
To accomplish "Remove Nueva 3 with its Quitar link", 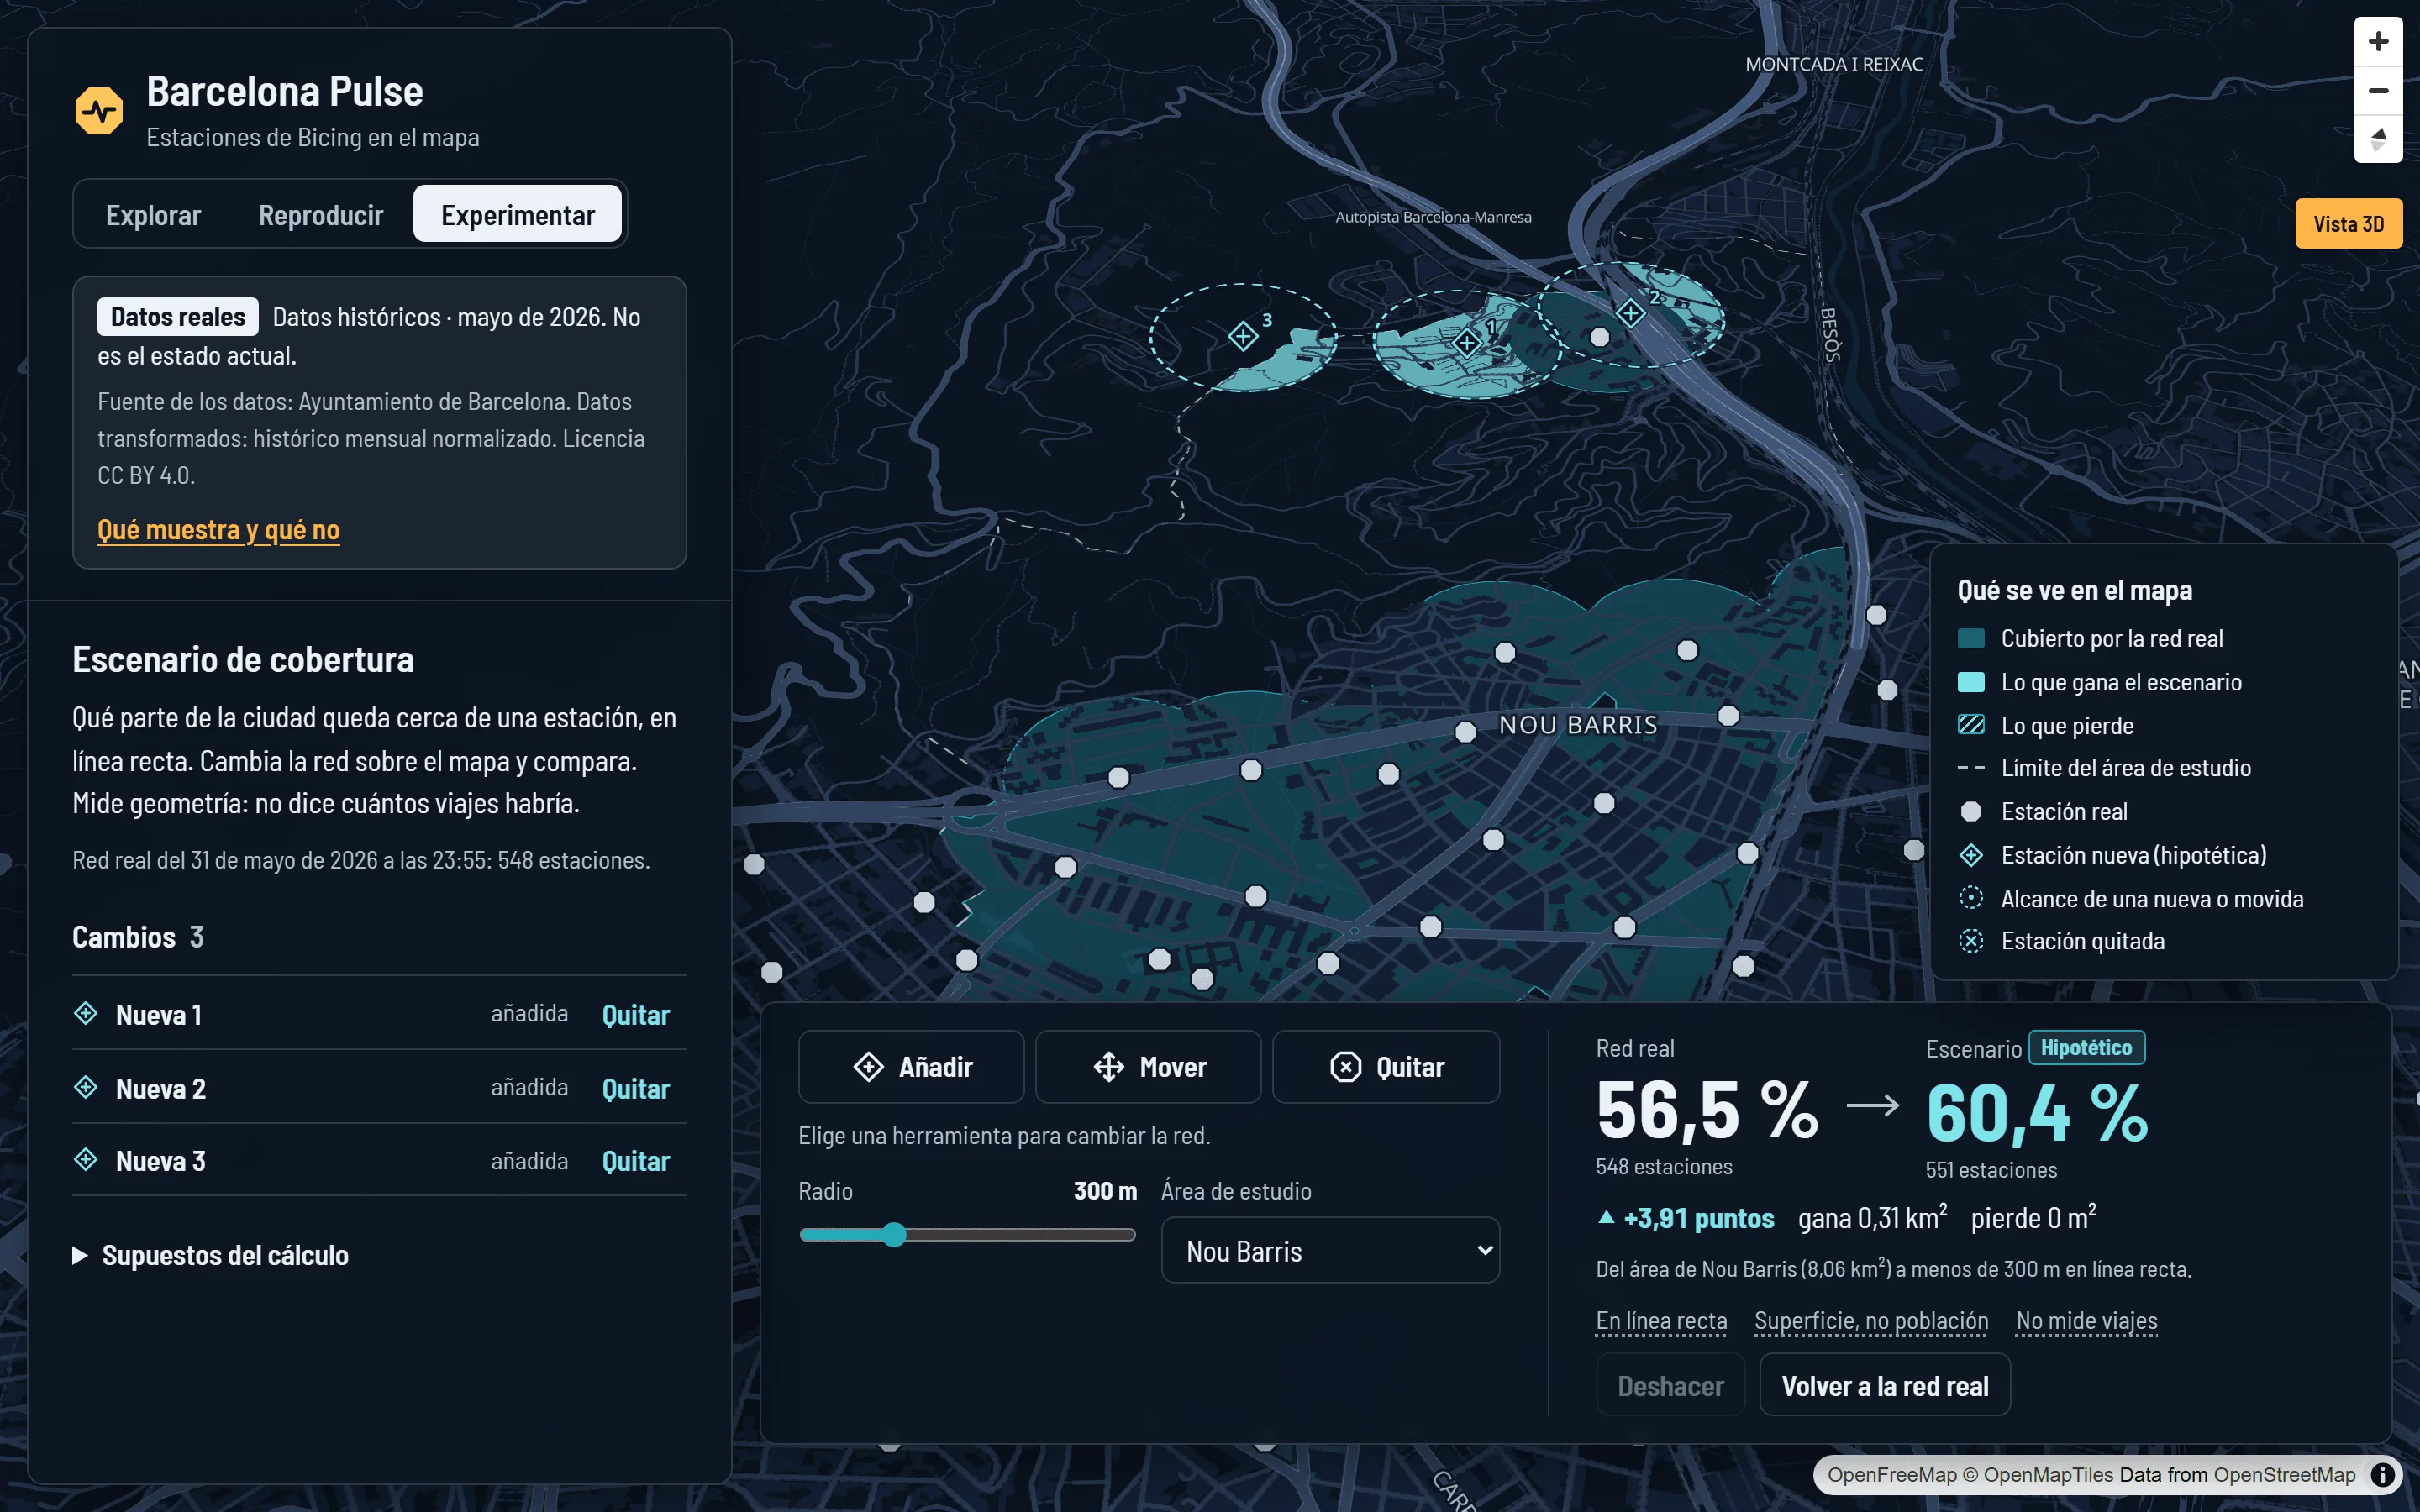I will click(x=636, y=1161).
